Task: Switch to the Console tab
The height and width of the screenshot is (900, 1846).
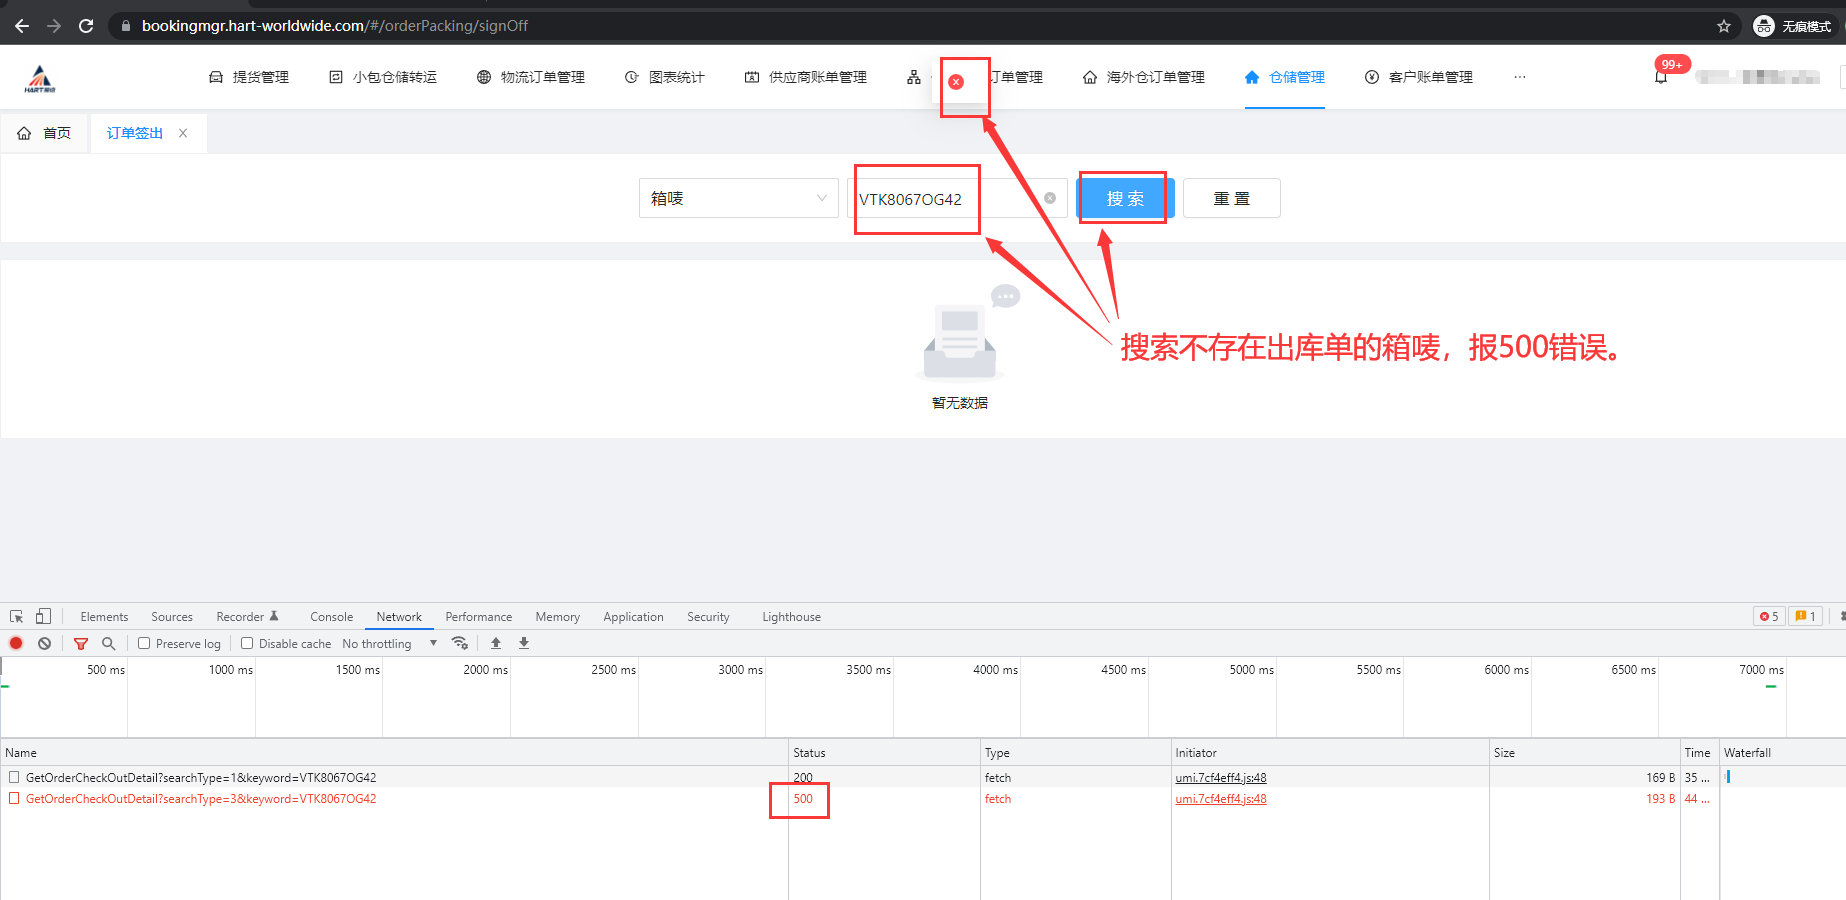Action: click(x=331, y=616)
